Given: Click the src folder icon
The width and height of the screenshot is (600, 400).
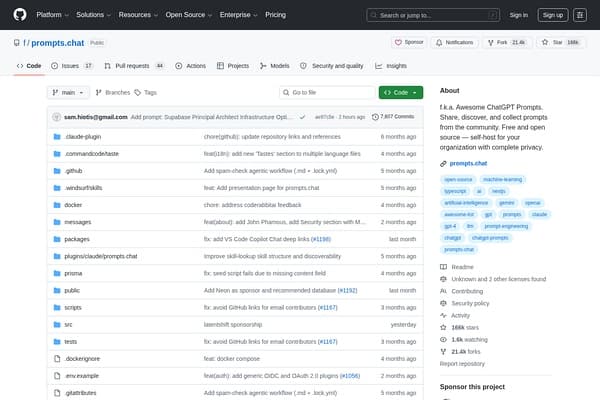Looking at the screenshot, I should tap(57, 325).
